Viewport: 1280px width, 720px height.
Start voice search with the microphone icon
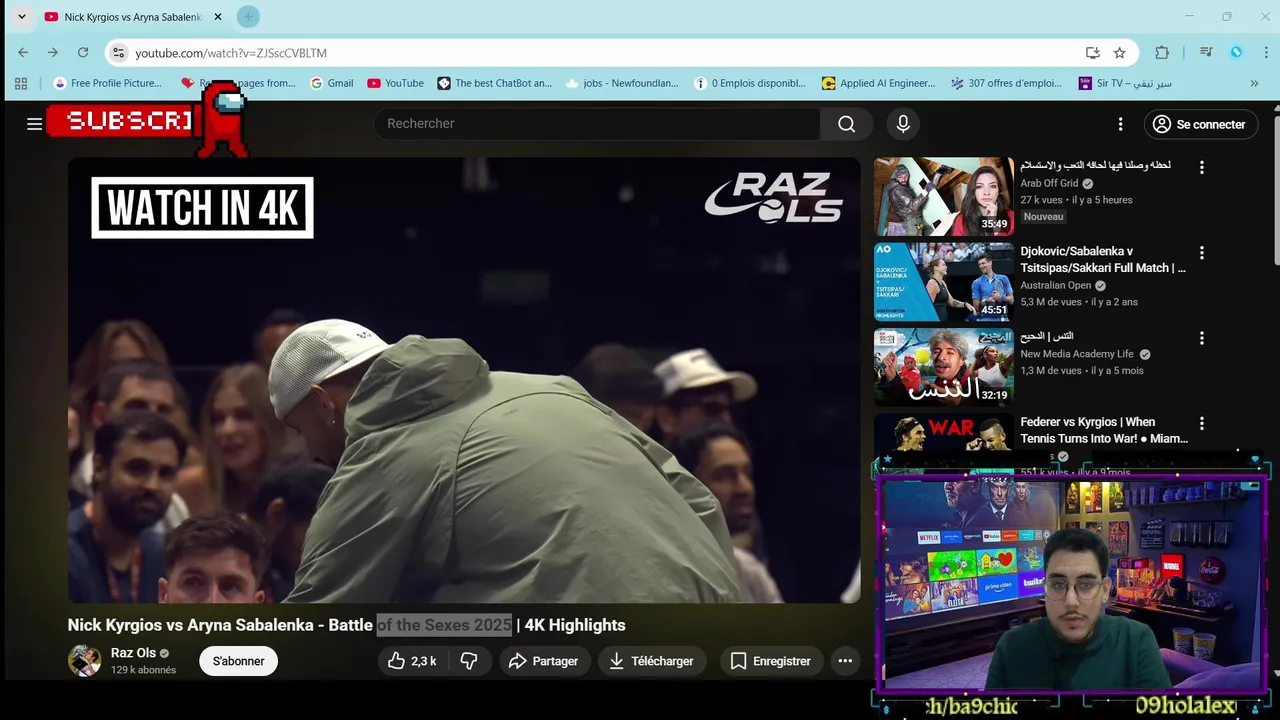pos(903,124)
